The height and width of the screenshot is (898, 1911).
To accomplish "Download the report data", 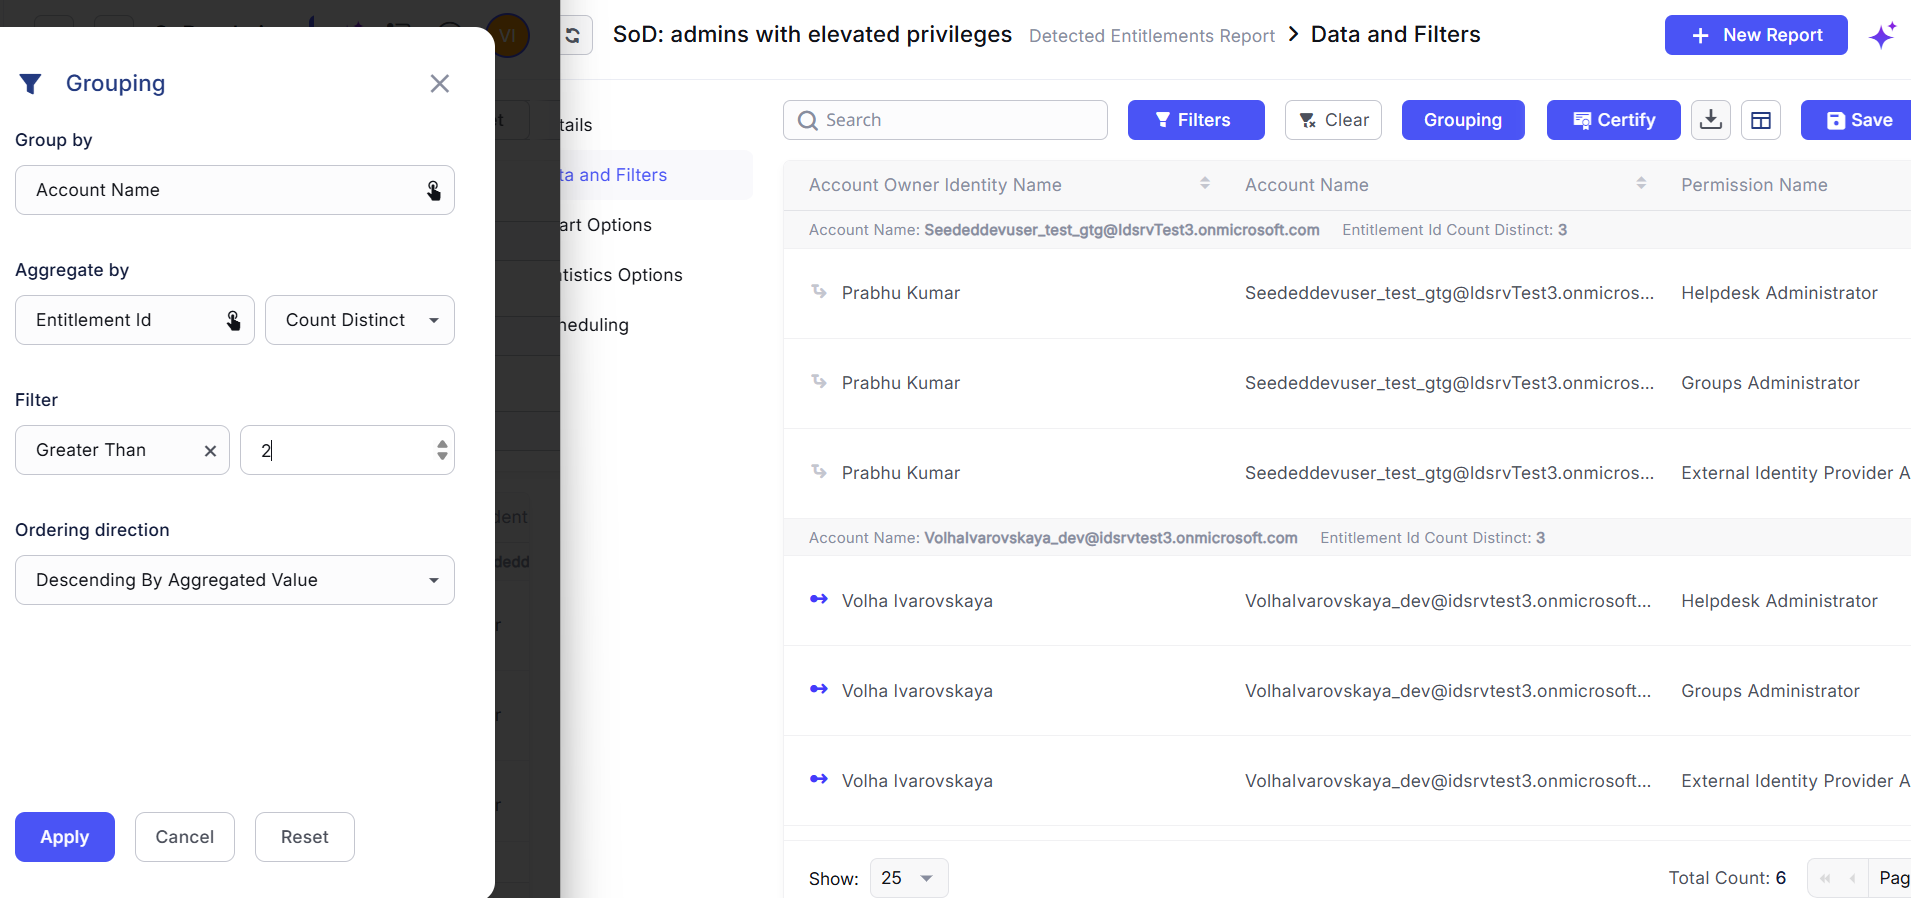I will pos(1711,120).
